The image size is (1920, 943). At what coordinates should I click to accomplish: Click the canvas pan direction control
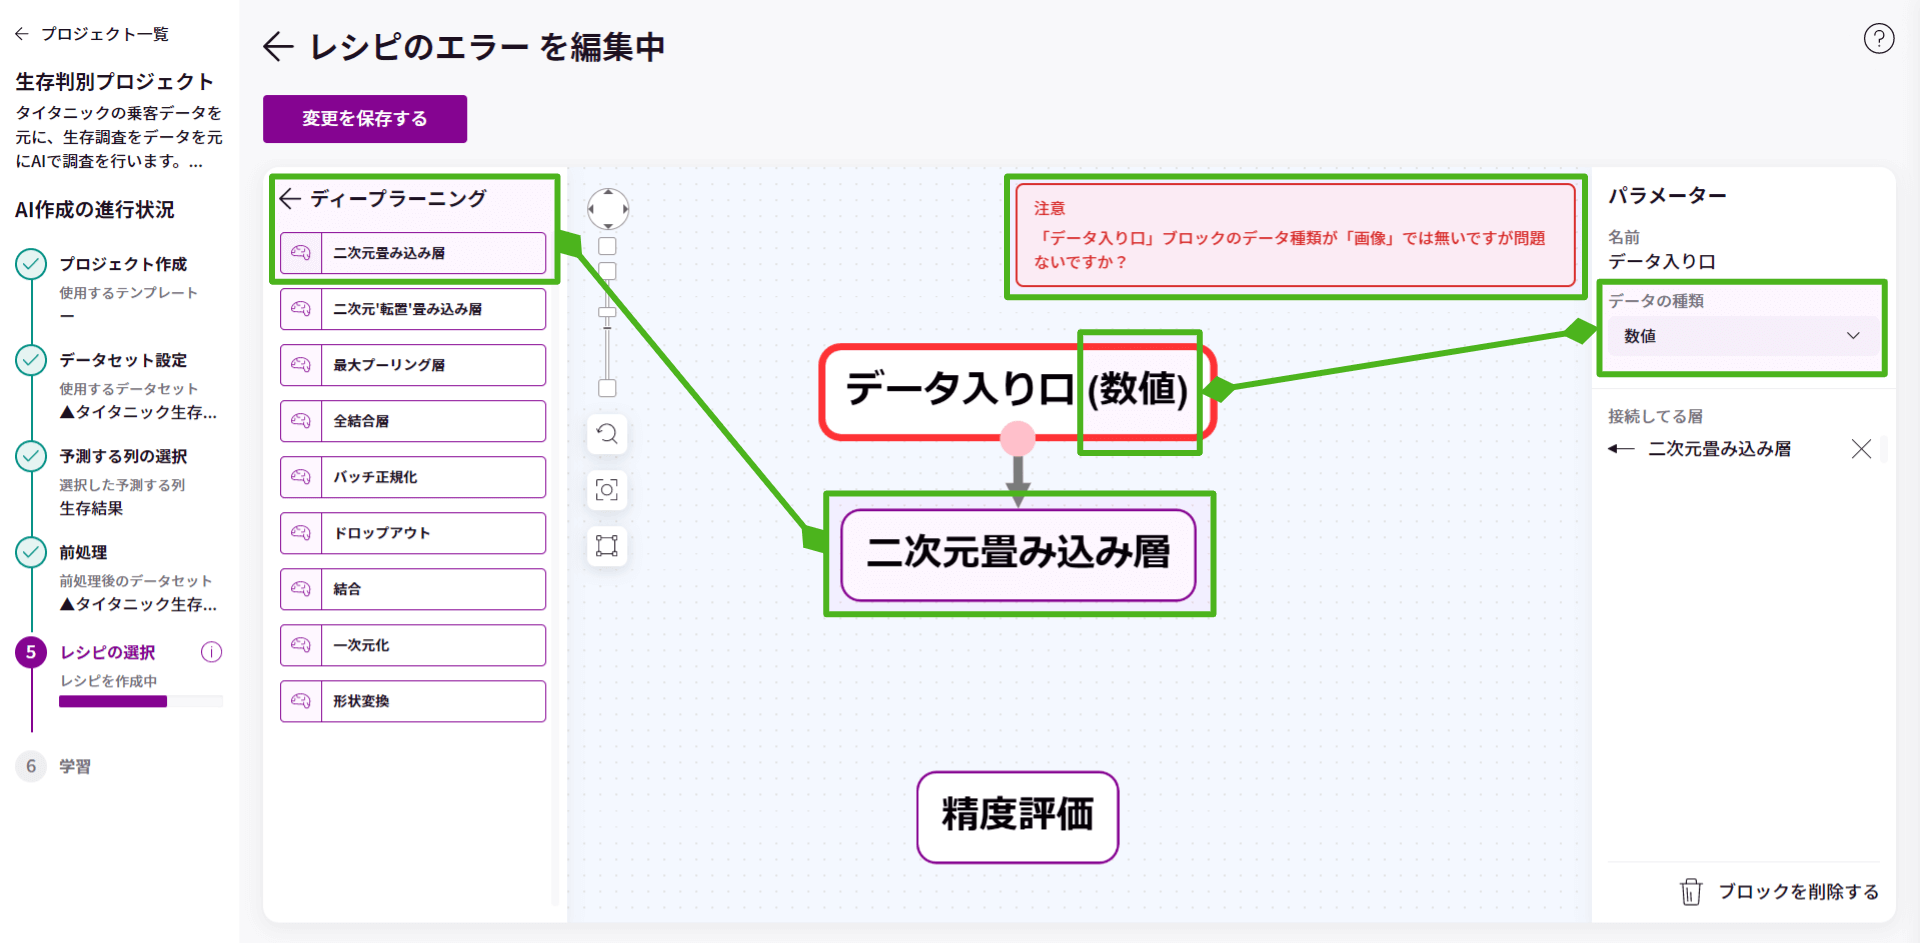[x=608, y=209]
